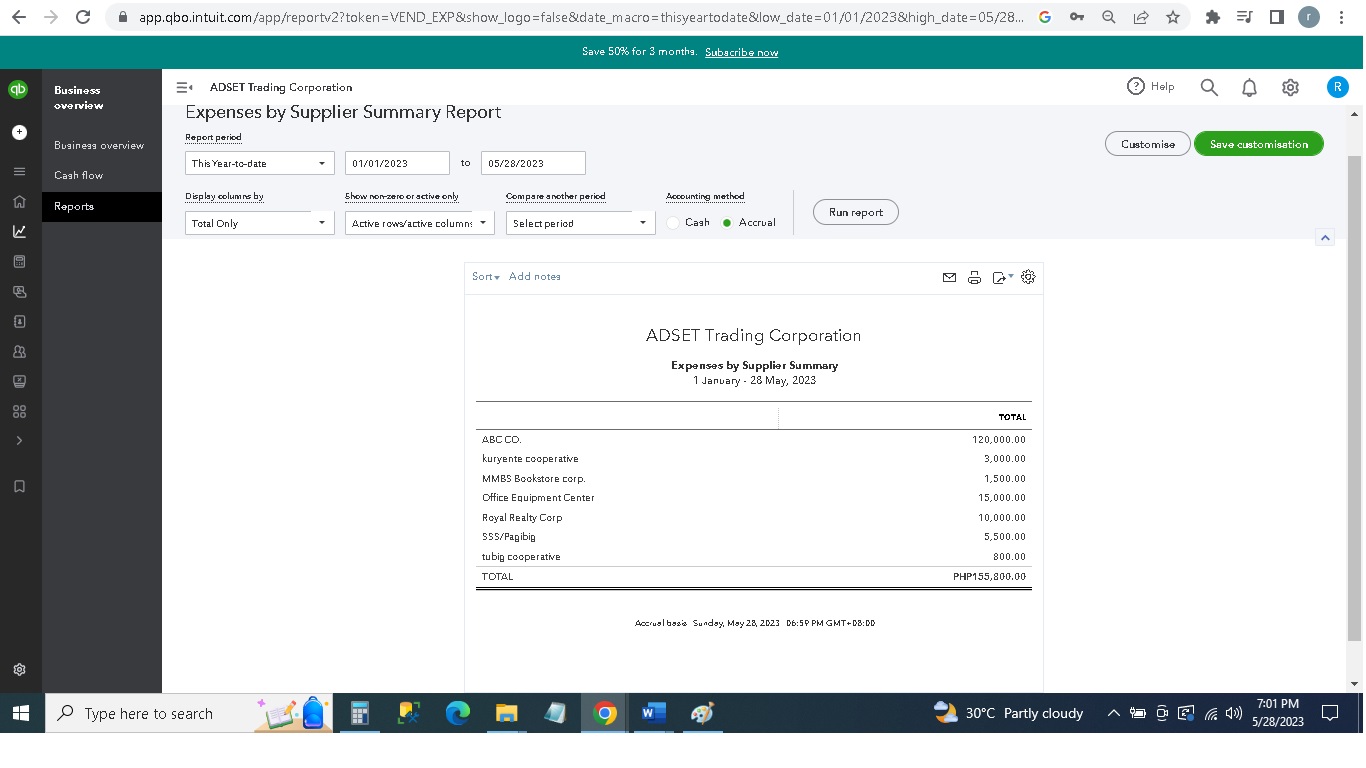Open the left rail hamburger menu

19,171
